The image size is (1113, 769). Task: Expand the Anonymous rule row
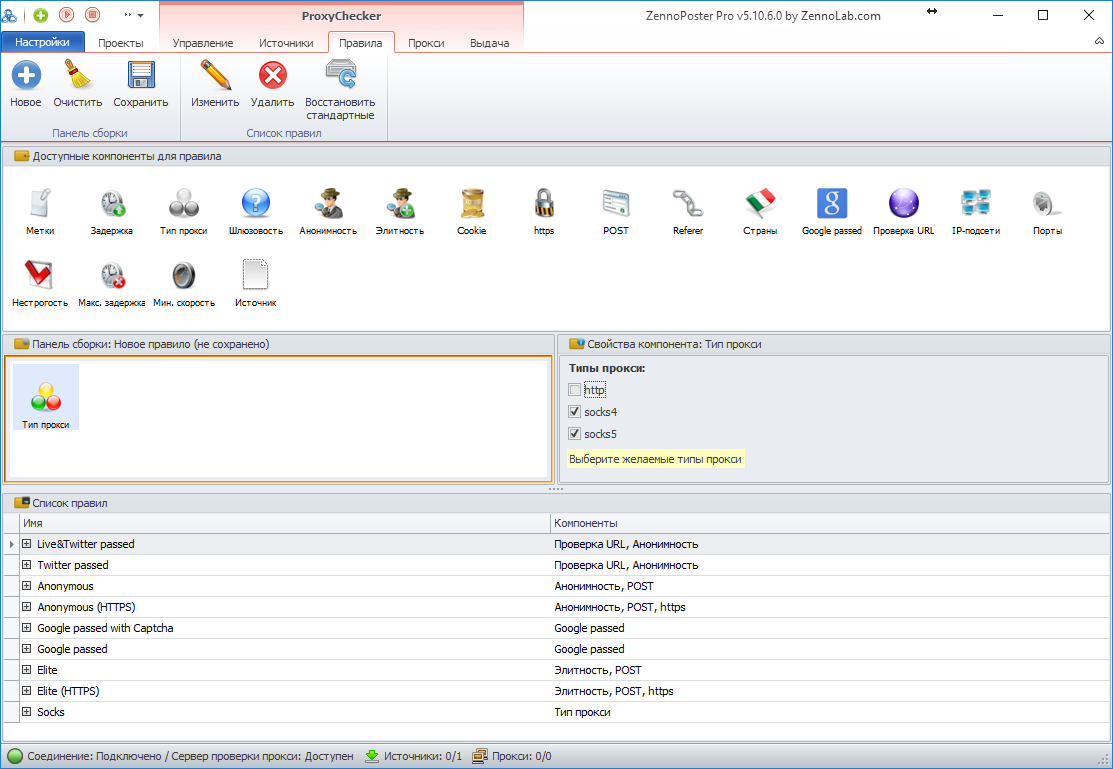[x=26, y=586]
